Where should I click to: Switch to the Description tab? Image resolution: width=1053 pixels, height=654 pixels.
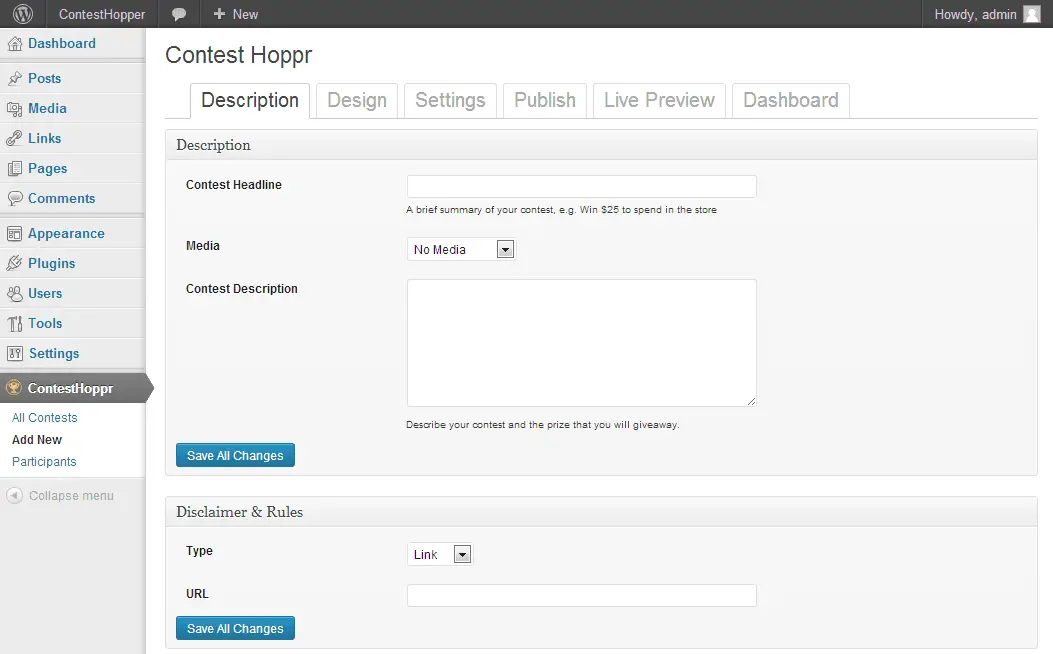250,100
